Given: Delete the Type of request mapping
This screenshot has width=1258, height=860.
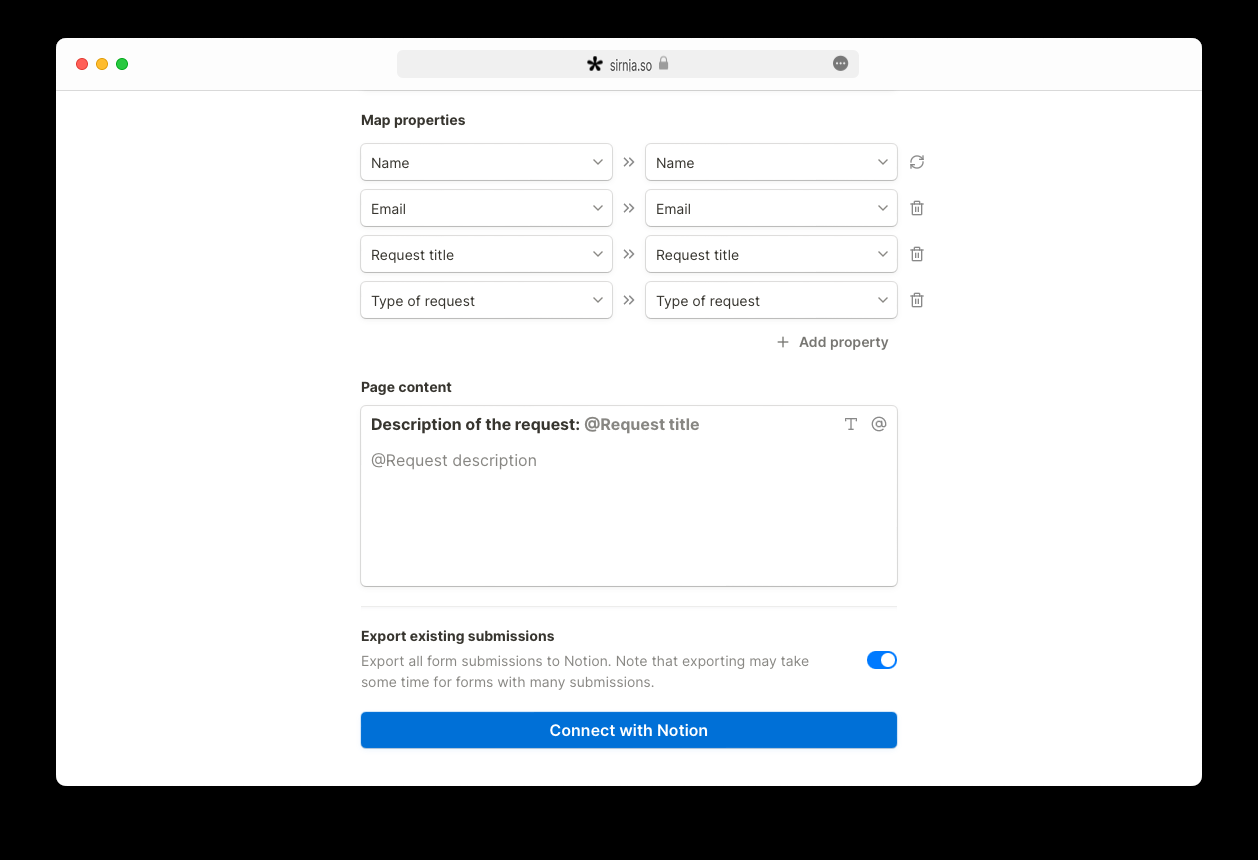Looking at the screenshot, I should point(917,300).
